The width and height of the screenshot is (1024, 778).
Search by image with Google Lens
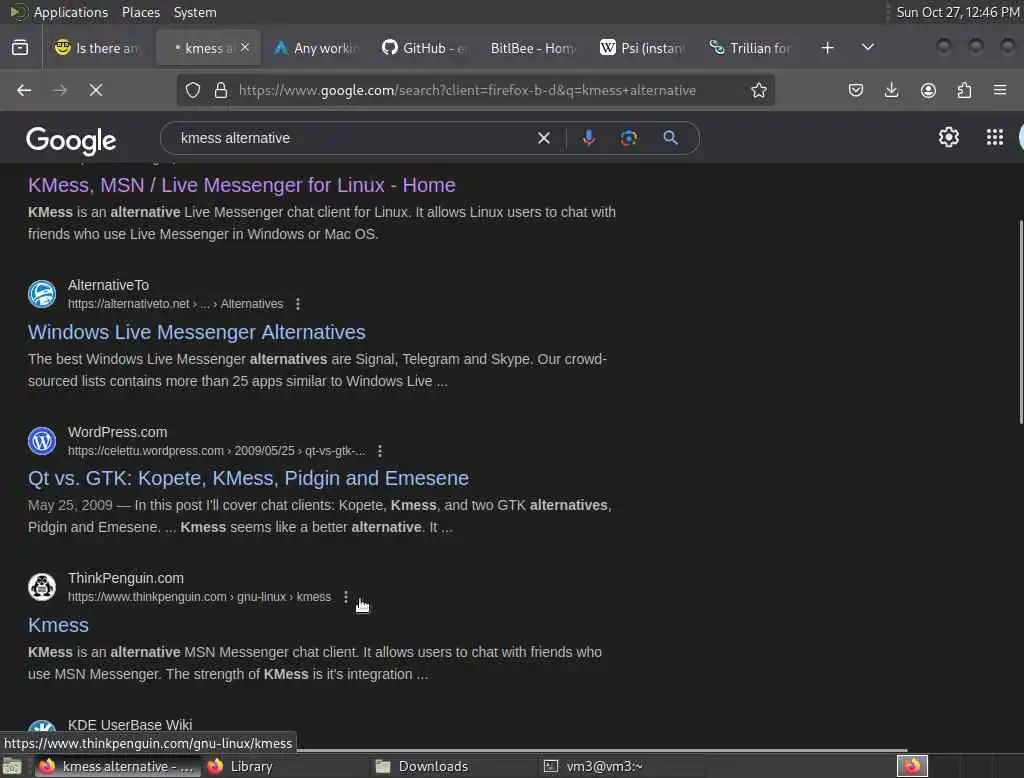coord(628,138)
